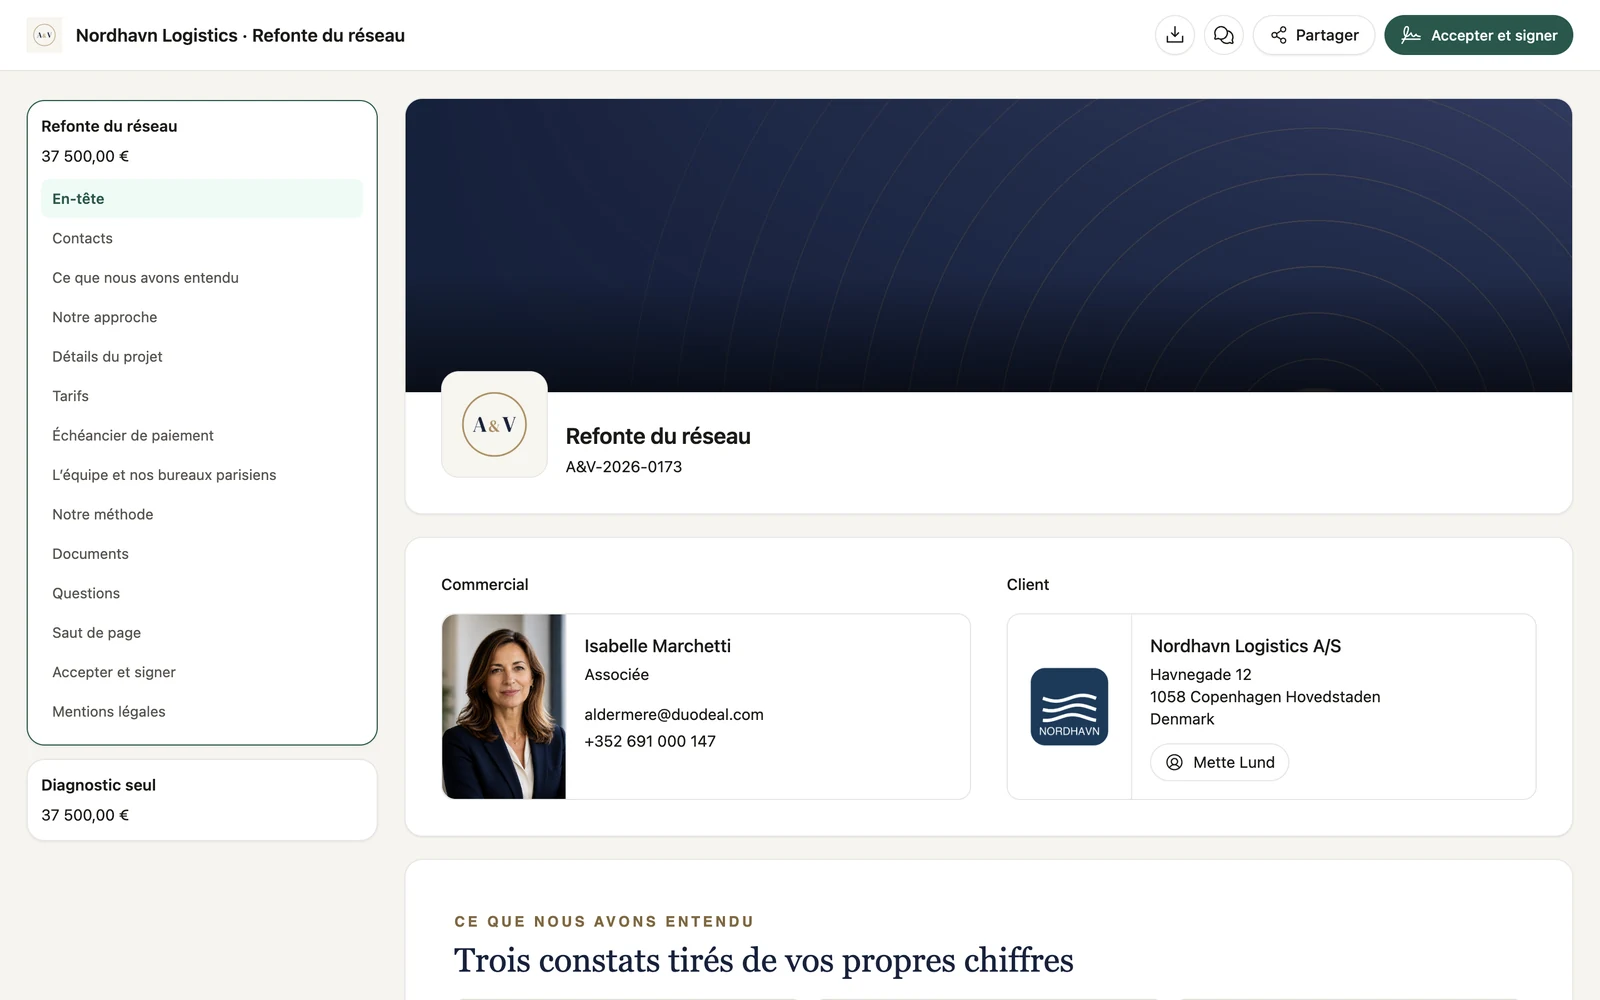1600x1000 pixels.
Task: Open Documents in sidebar
Action: click(202, 554)
